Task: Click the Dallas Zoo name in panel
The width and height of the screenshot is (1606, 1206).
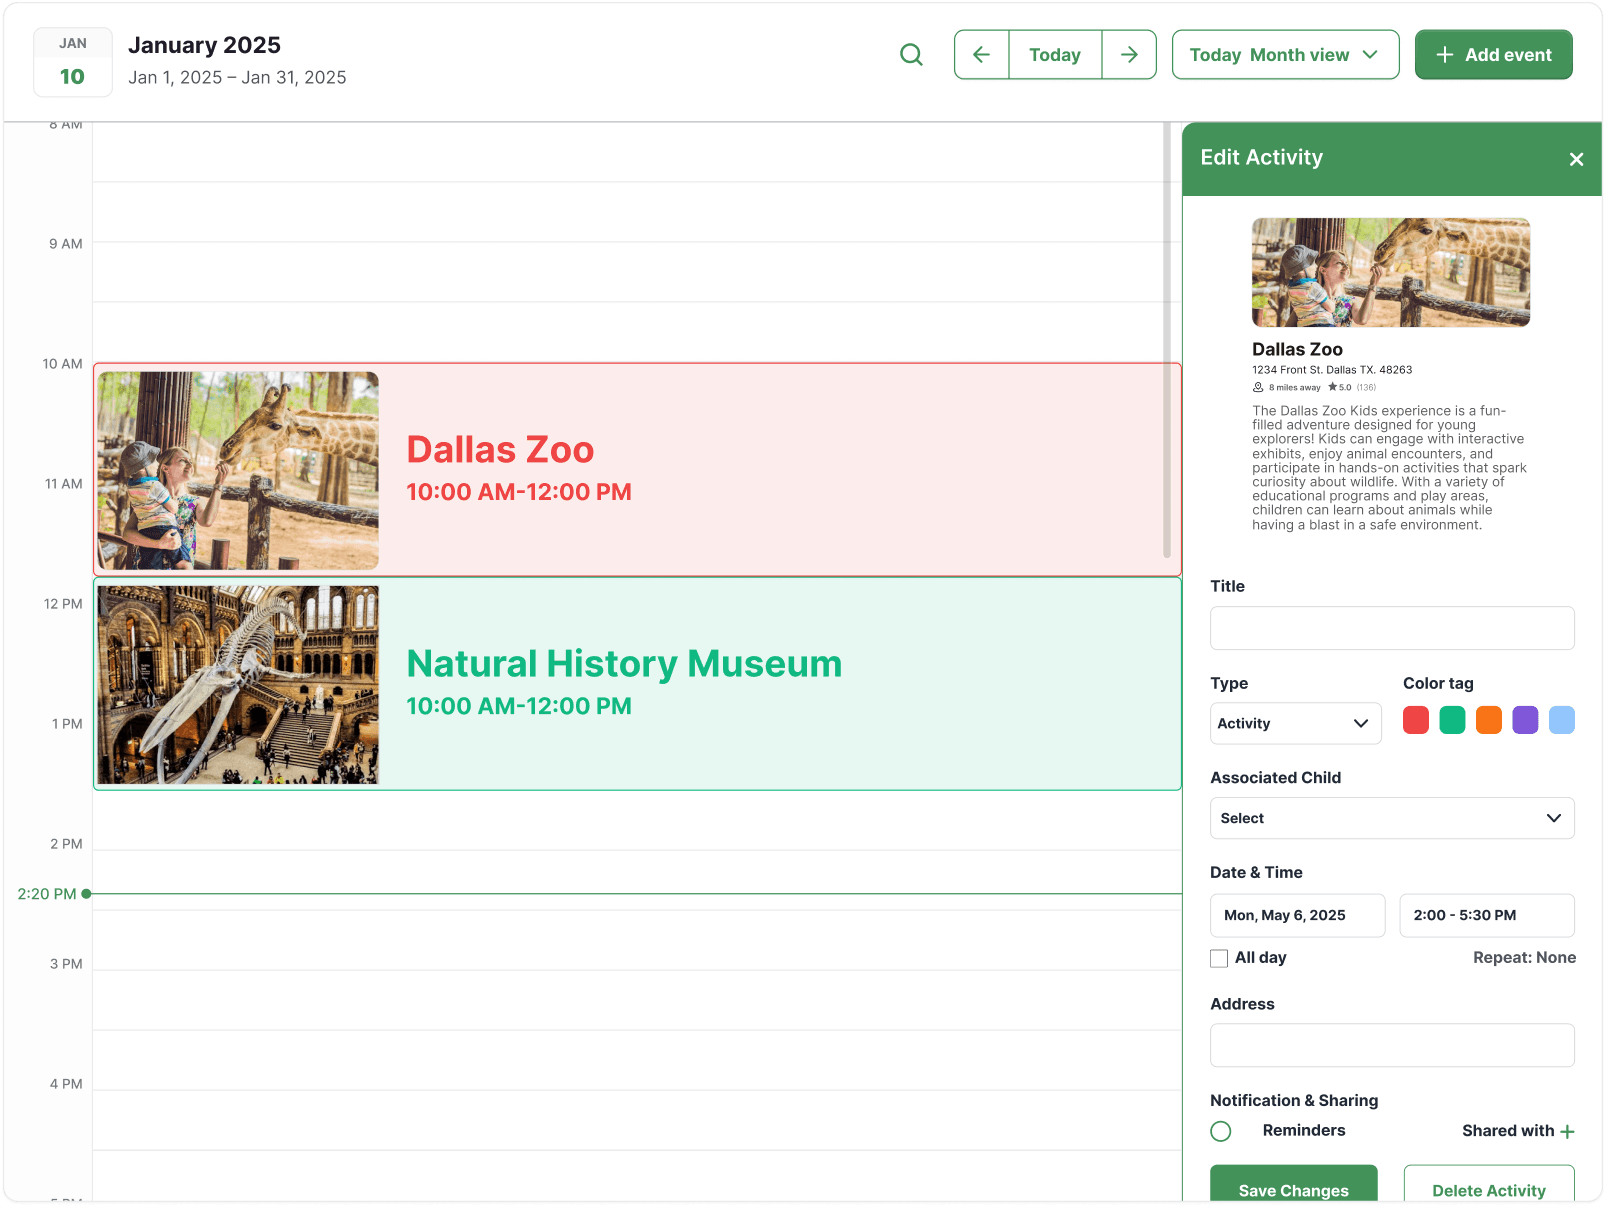Action: tap(1297, 349)
